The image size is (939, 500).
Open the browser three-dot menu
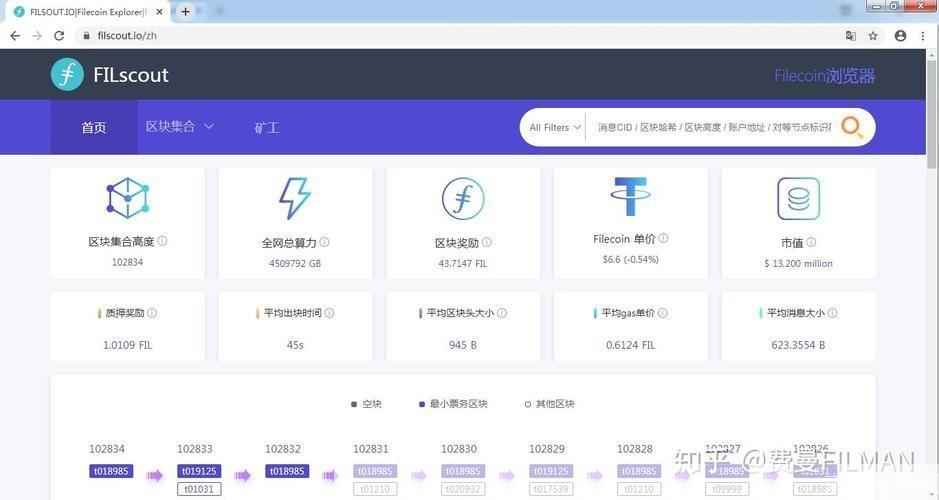pyautogui.click(x=923, y=36)
